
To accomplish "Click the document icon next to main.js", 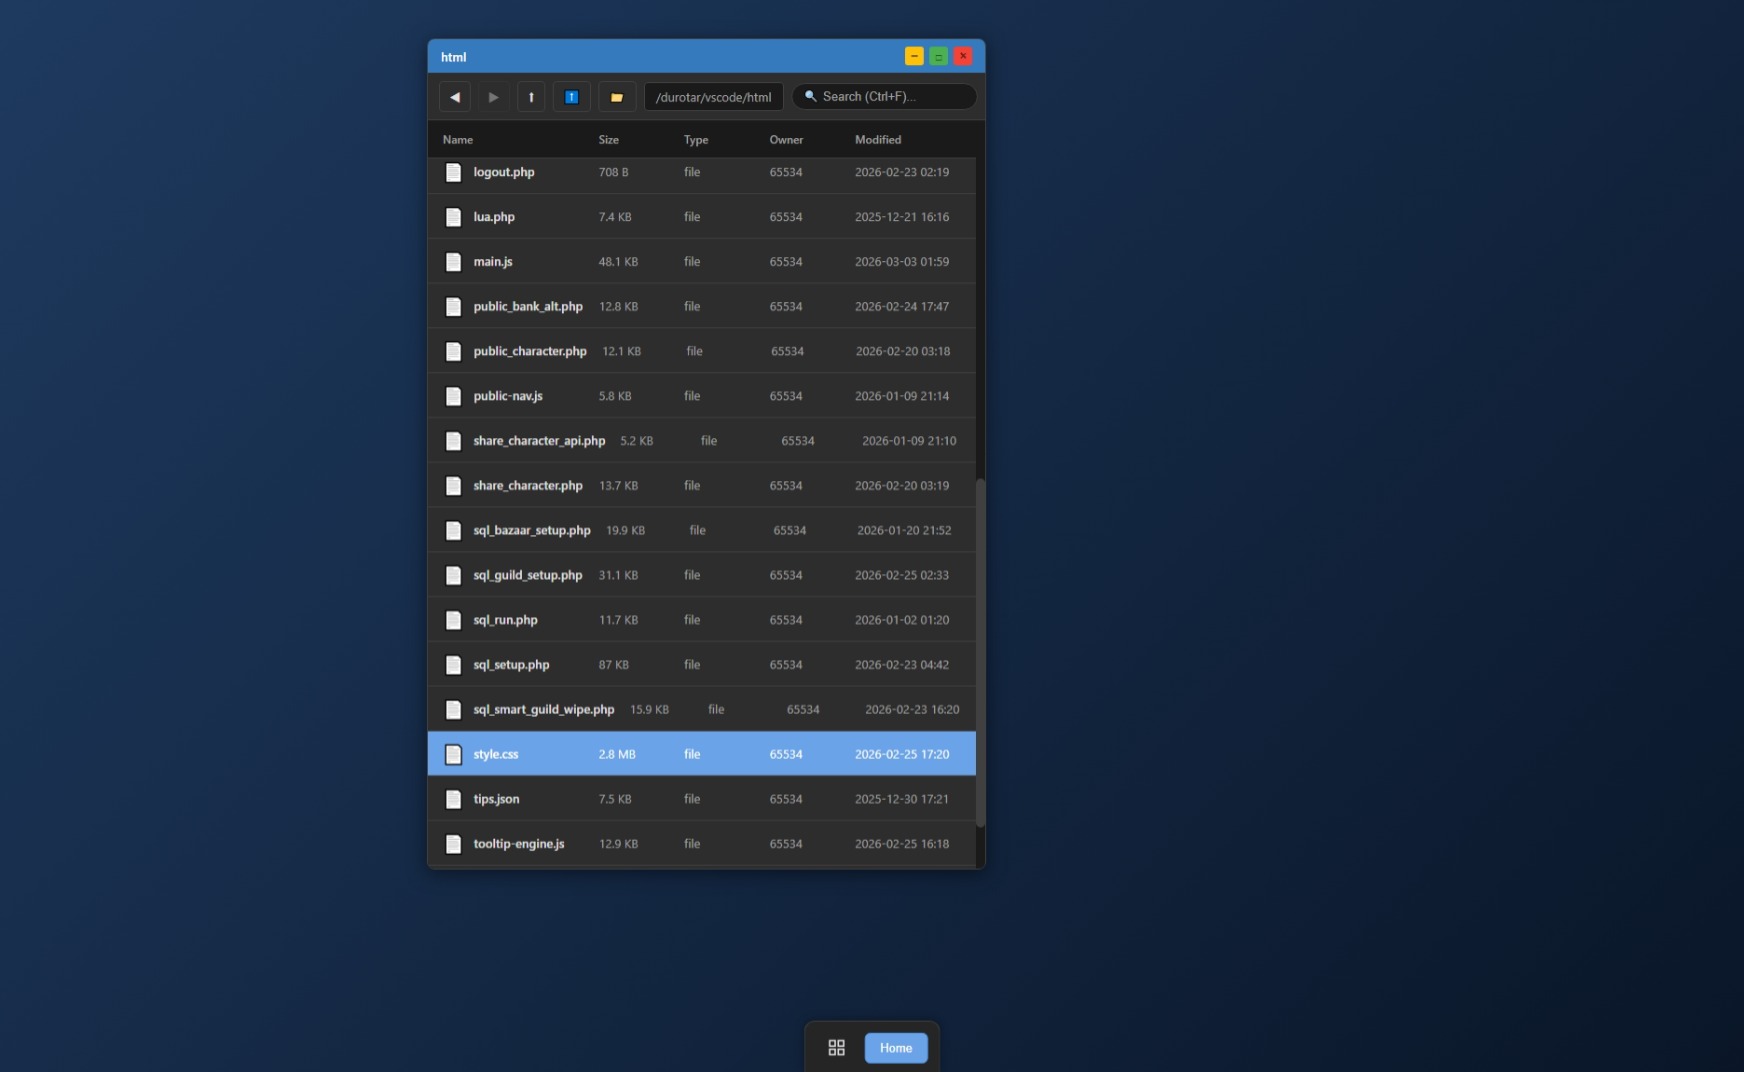I will coord(453,261).
